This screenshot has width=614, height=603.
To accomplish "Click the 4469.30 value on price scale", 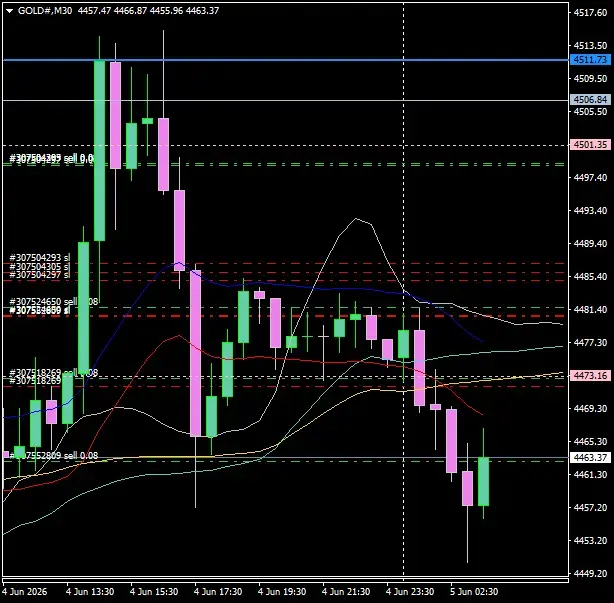I will [x=590, y=408].
